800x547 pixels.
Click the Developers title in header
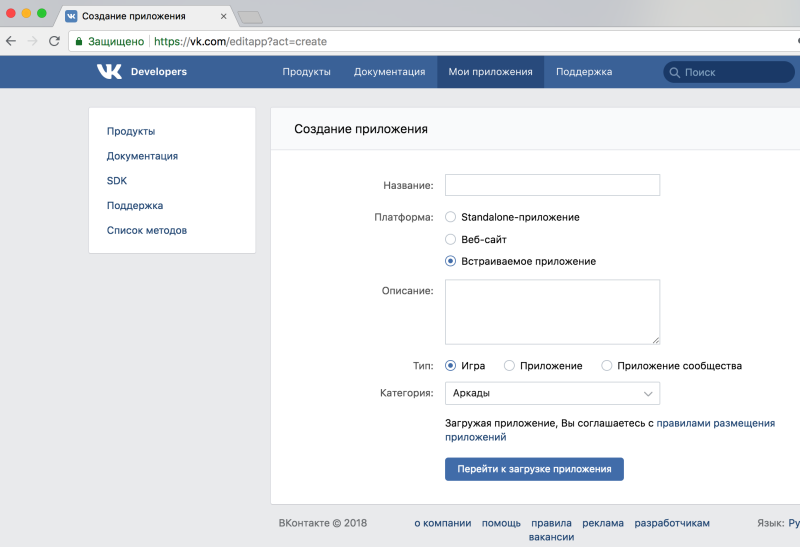point(159,72)
